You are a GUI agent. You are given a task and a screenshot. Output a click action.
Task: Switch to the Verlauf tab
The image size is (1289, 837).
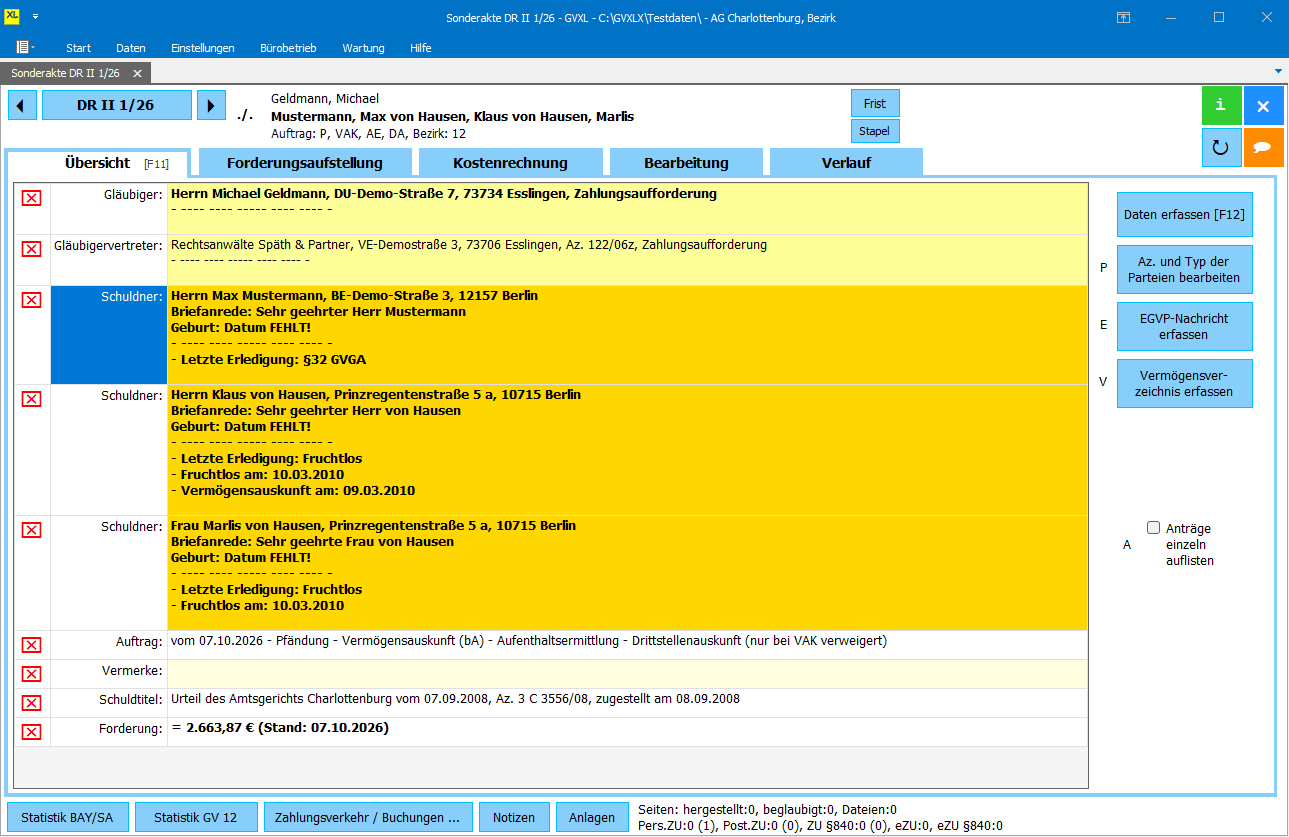point(846,163)
